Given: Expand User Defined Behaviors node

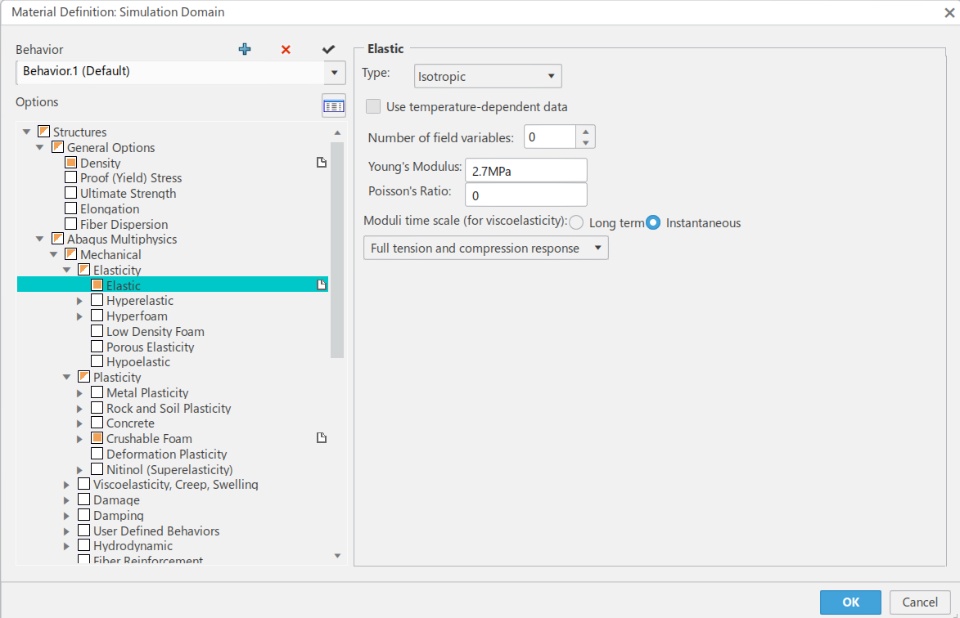Looking at the screenshot, I should (x=66, y=530).
